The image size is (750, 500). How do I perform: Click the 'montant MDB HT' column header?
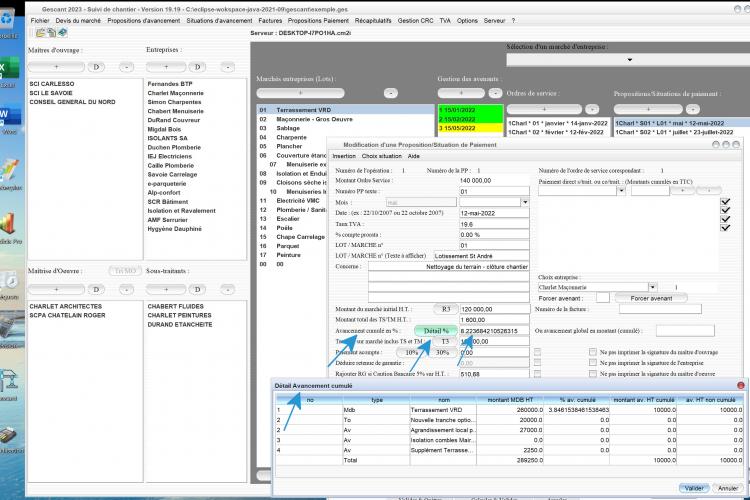pos(510,400)
